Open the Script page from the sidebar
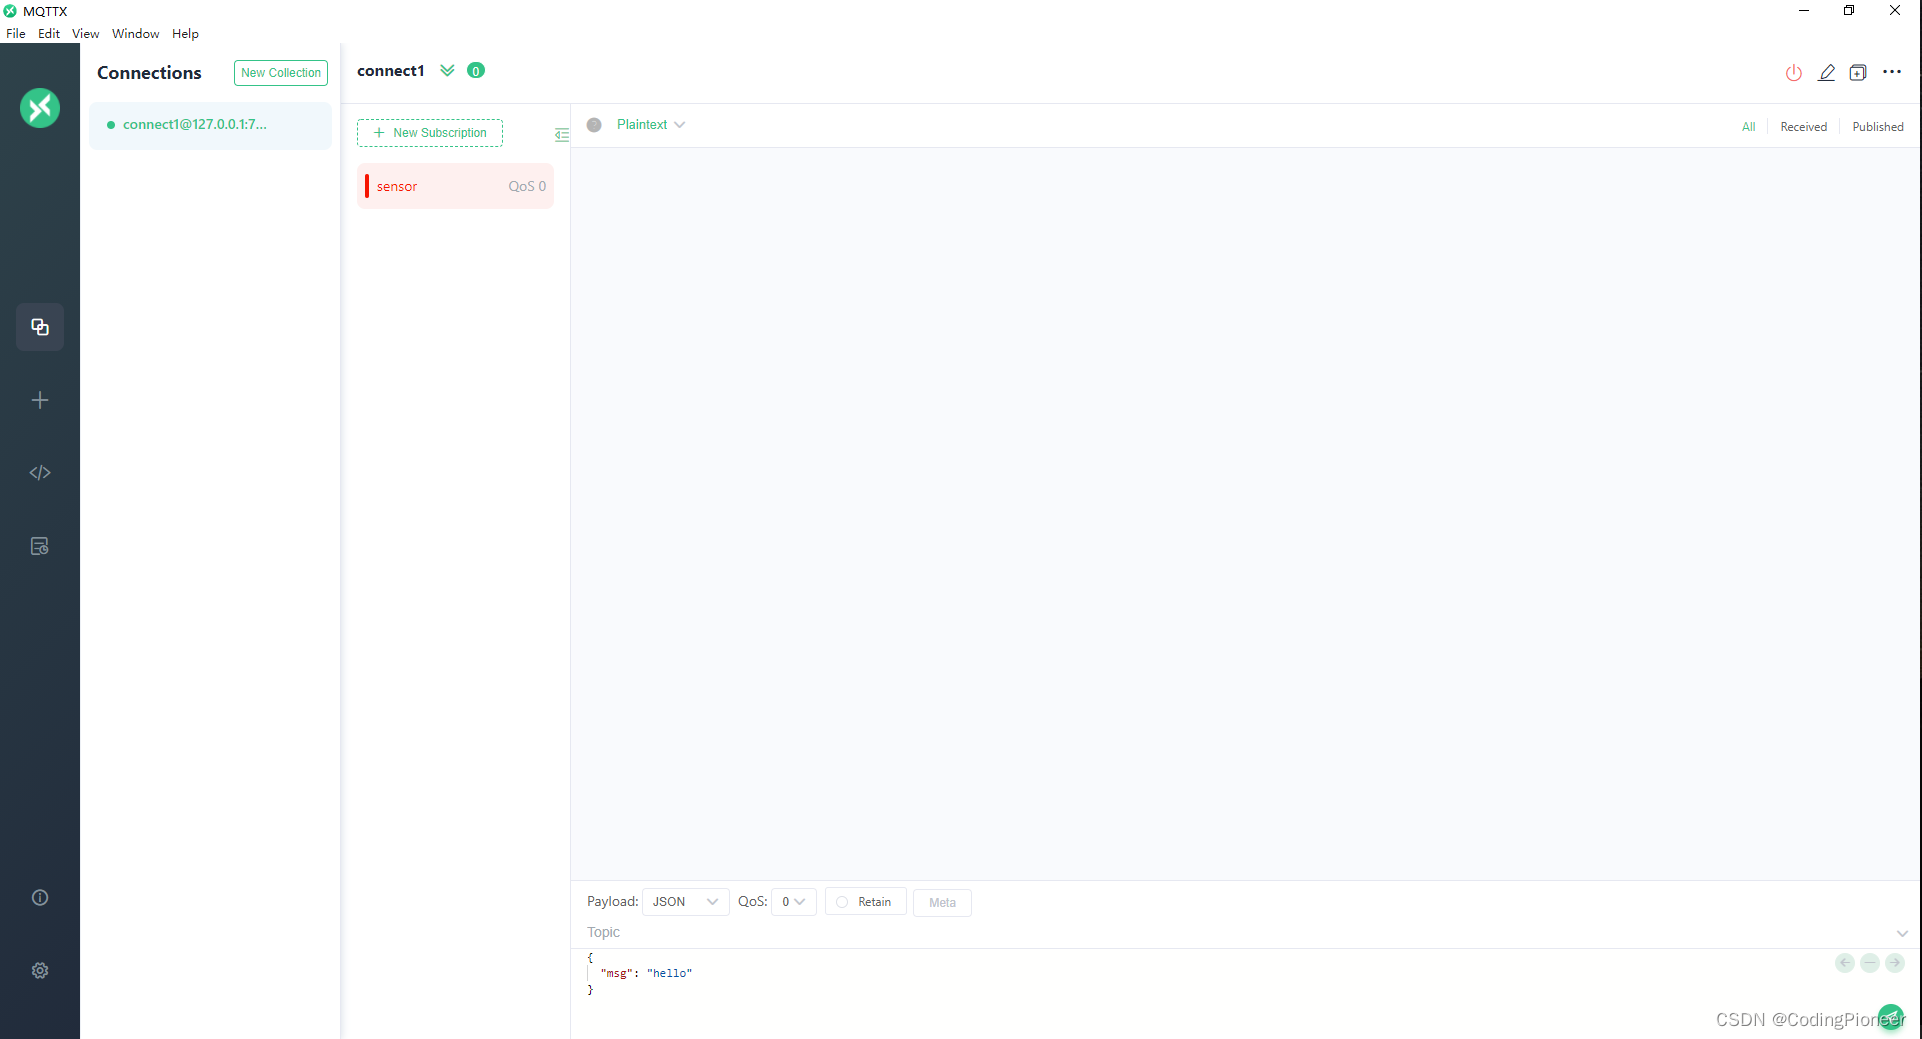 click(40, 473)
